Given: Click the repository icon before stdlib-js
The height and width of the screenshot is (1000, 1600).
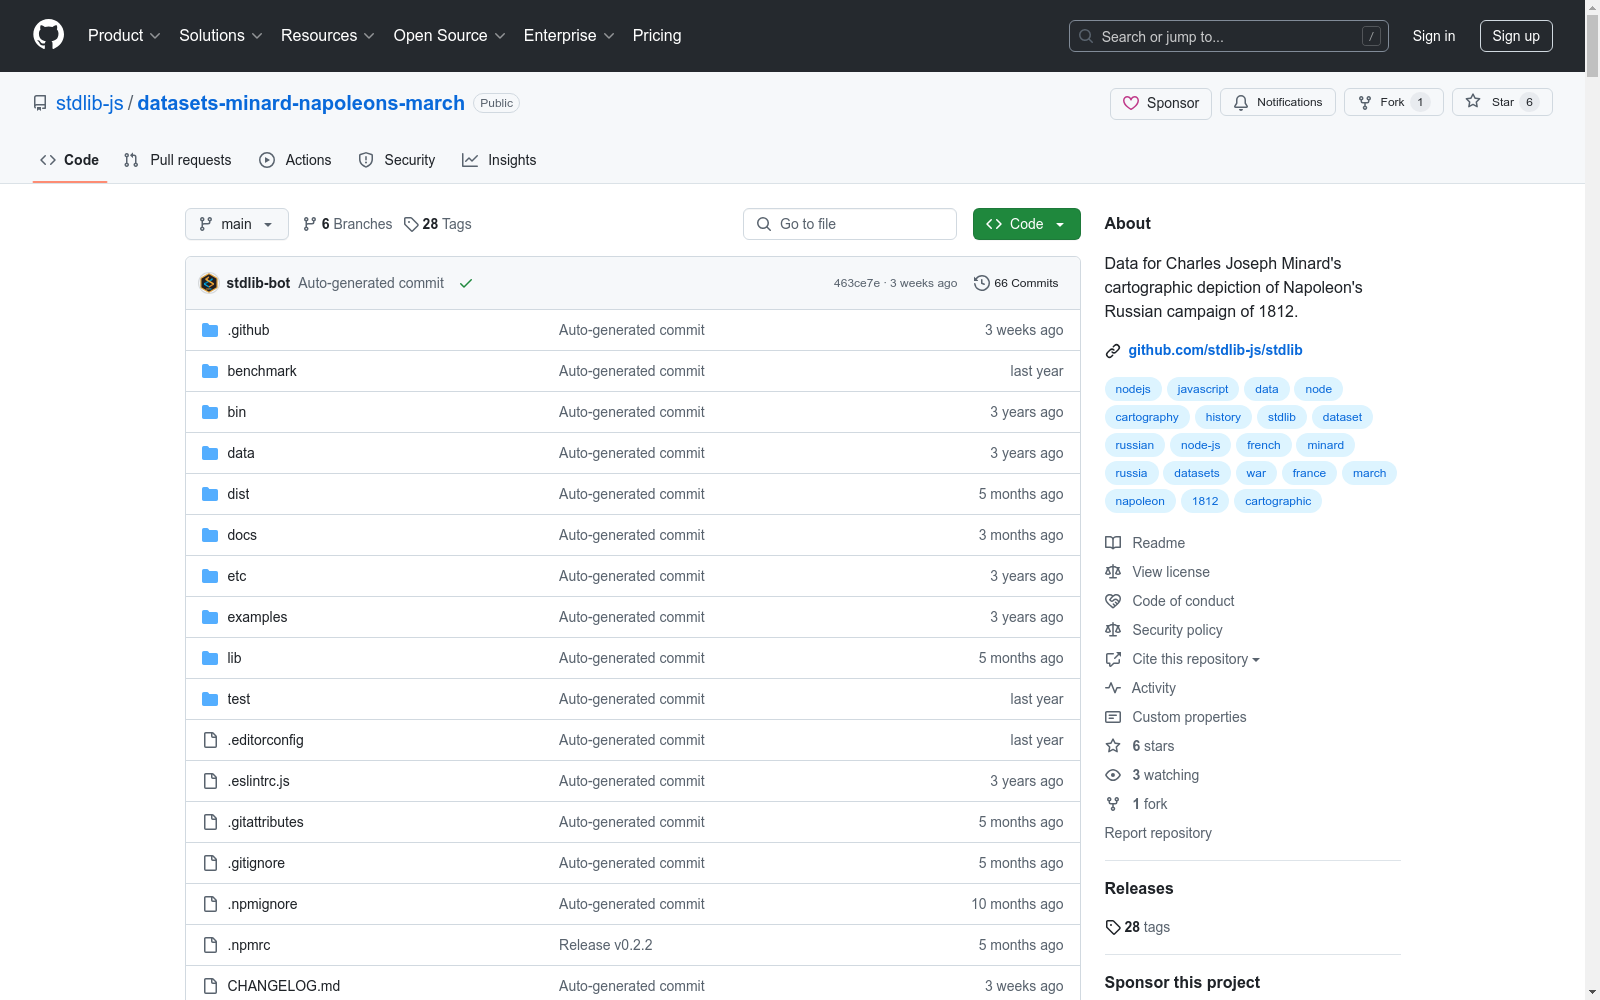Looking at the screenshot, I should coord(40,103).
